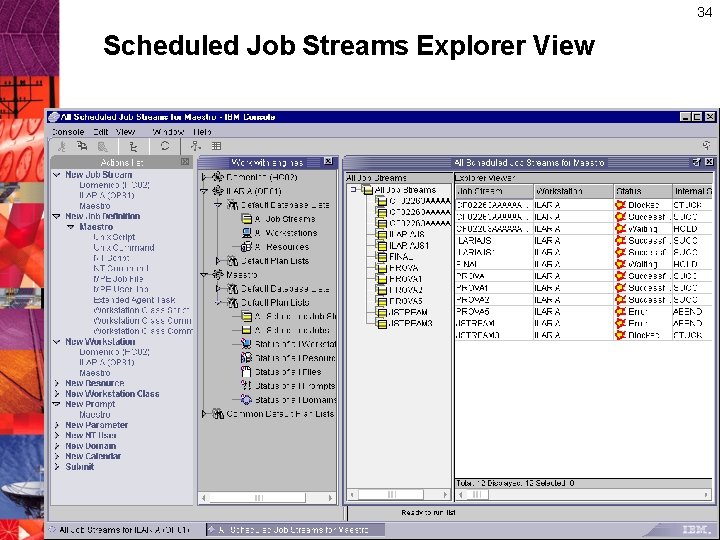Select the All Resources list icon
Image resolution: width=720 pixels, height=540 pixels.
coord(247,247)
